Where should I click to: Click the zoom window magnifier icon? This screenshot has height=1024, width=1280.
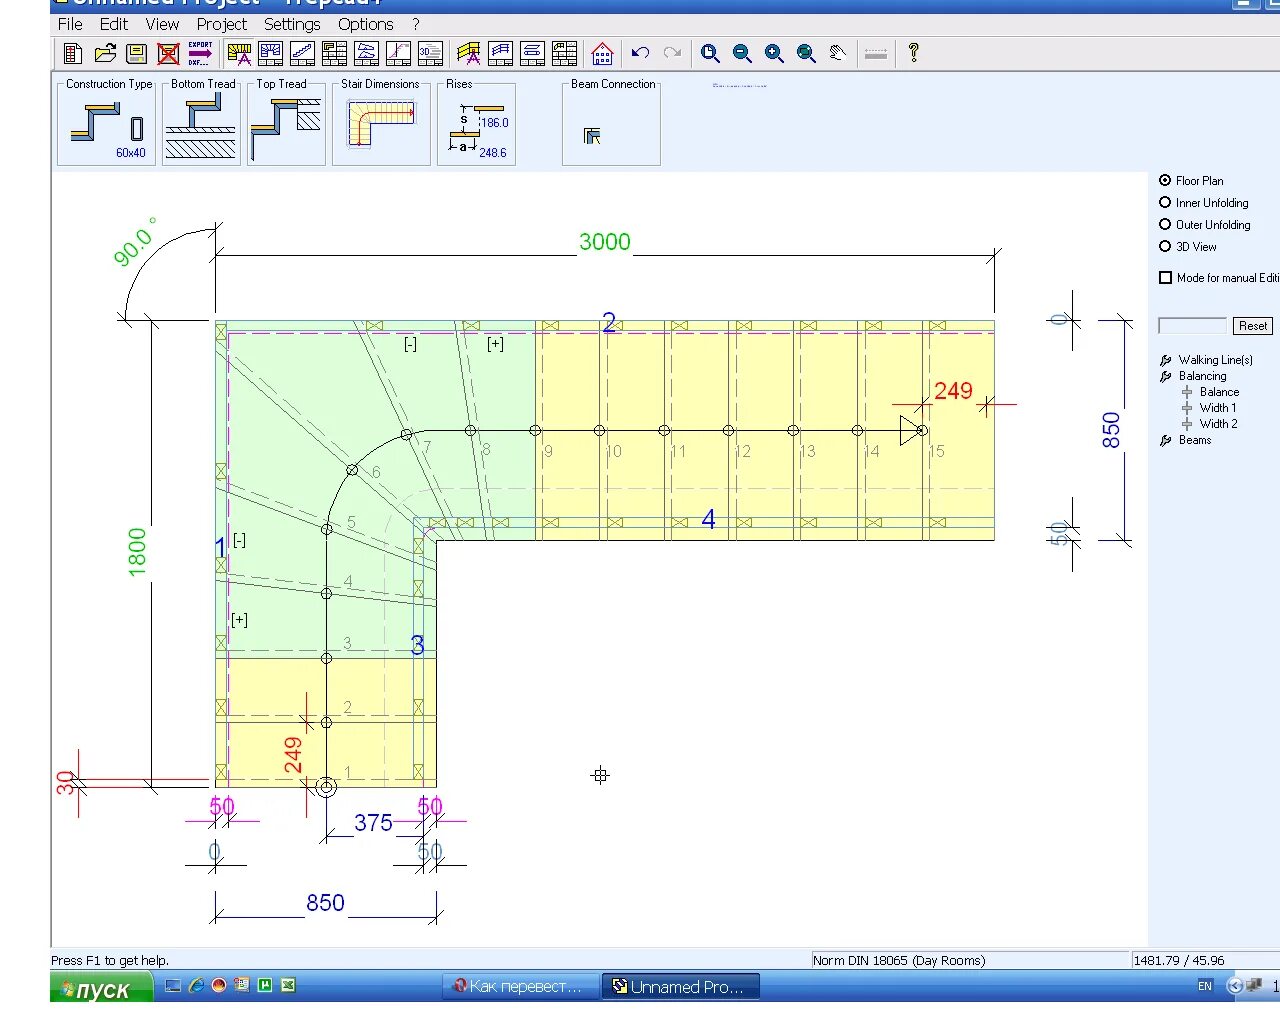coord(710,53)
